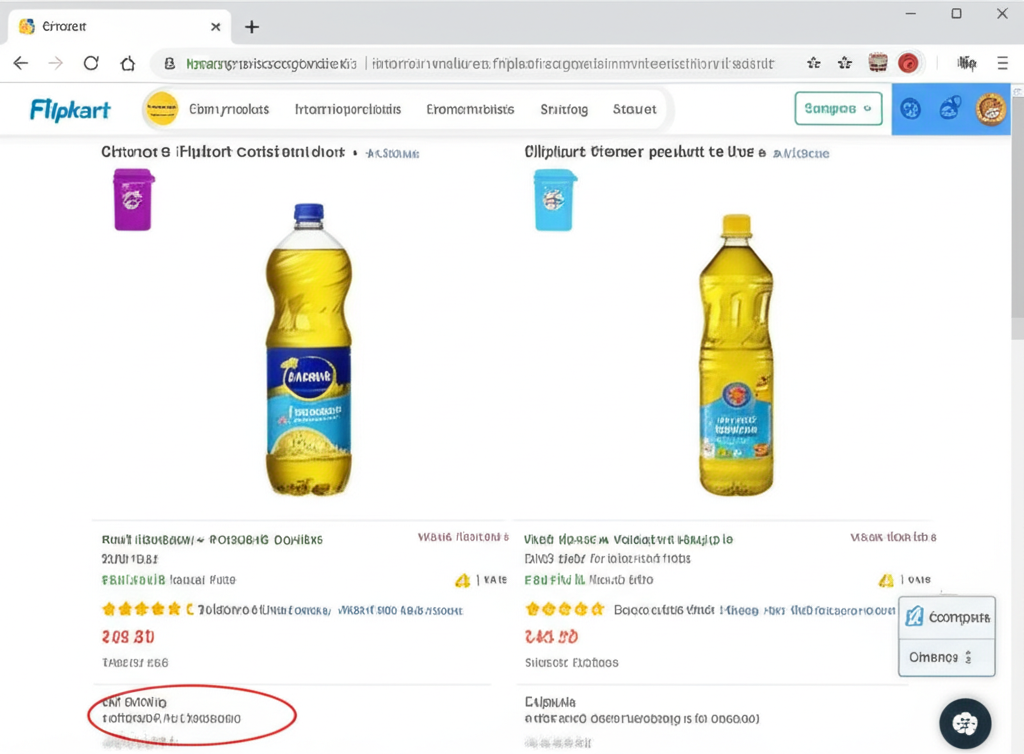The width and height of the screenshot is (1024, 754).
Task: Open the chatbot assistant icon
Action: click(963, 723)
